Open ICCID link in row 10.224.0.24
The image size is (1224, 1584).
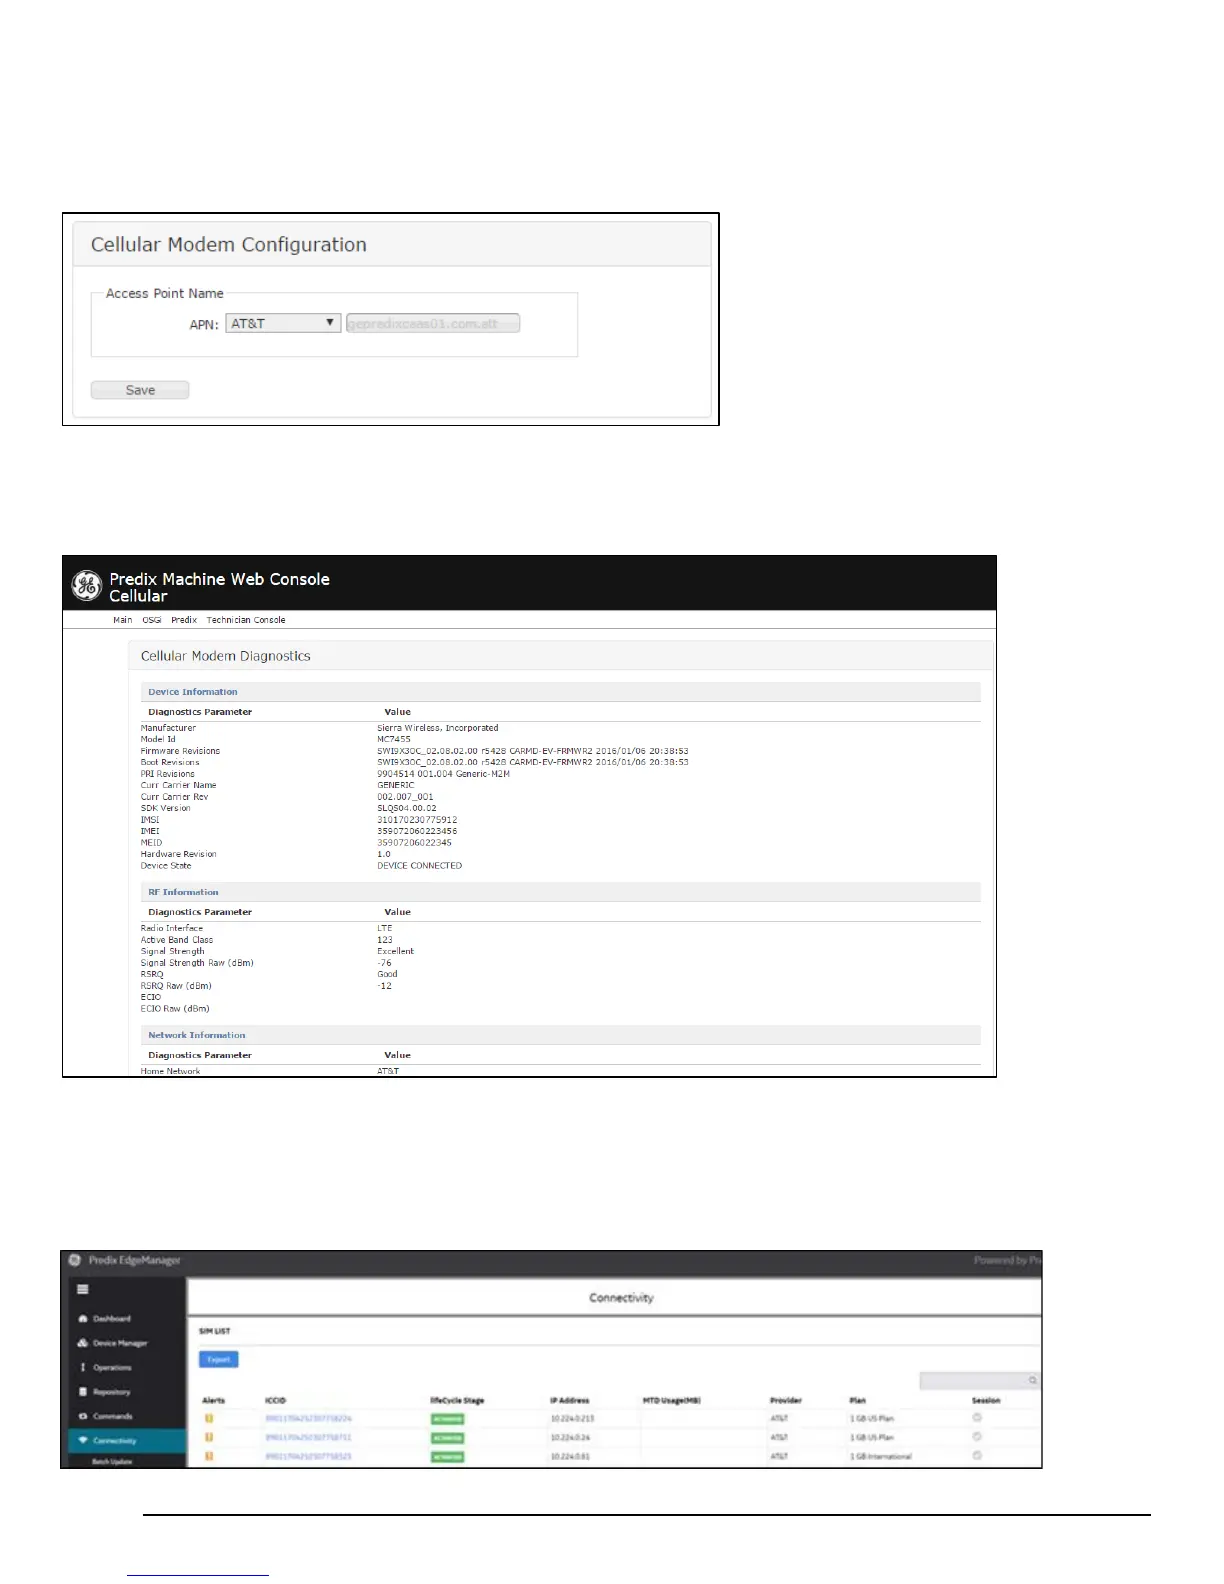(x=308, y=1437)
